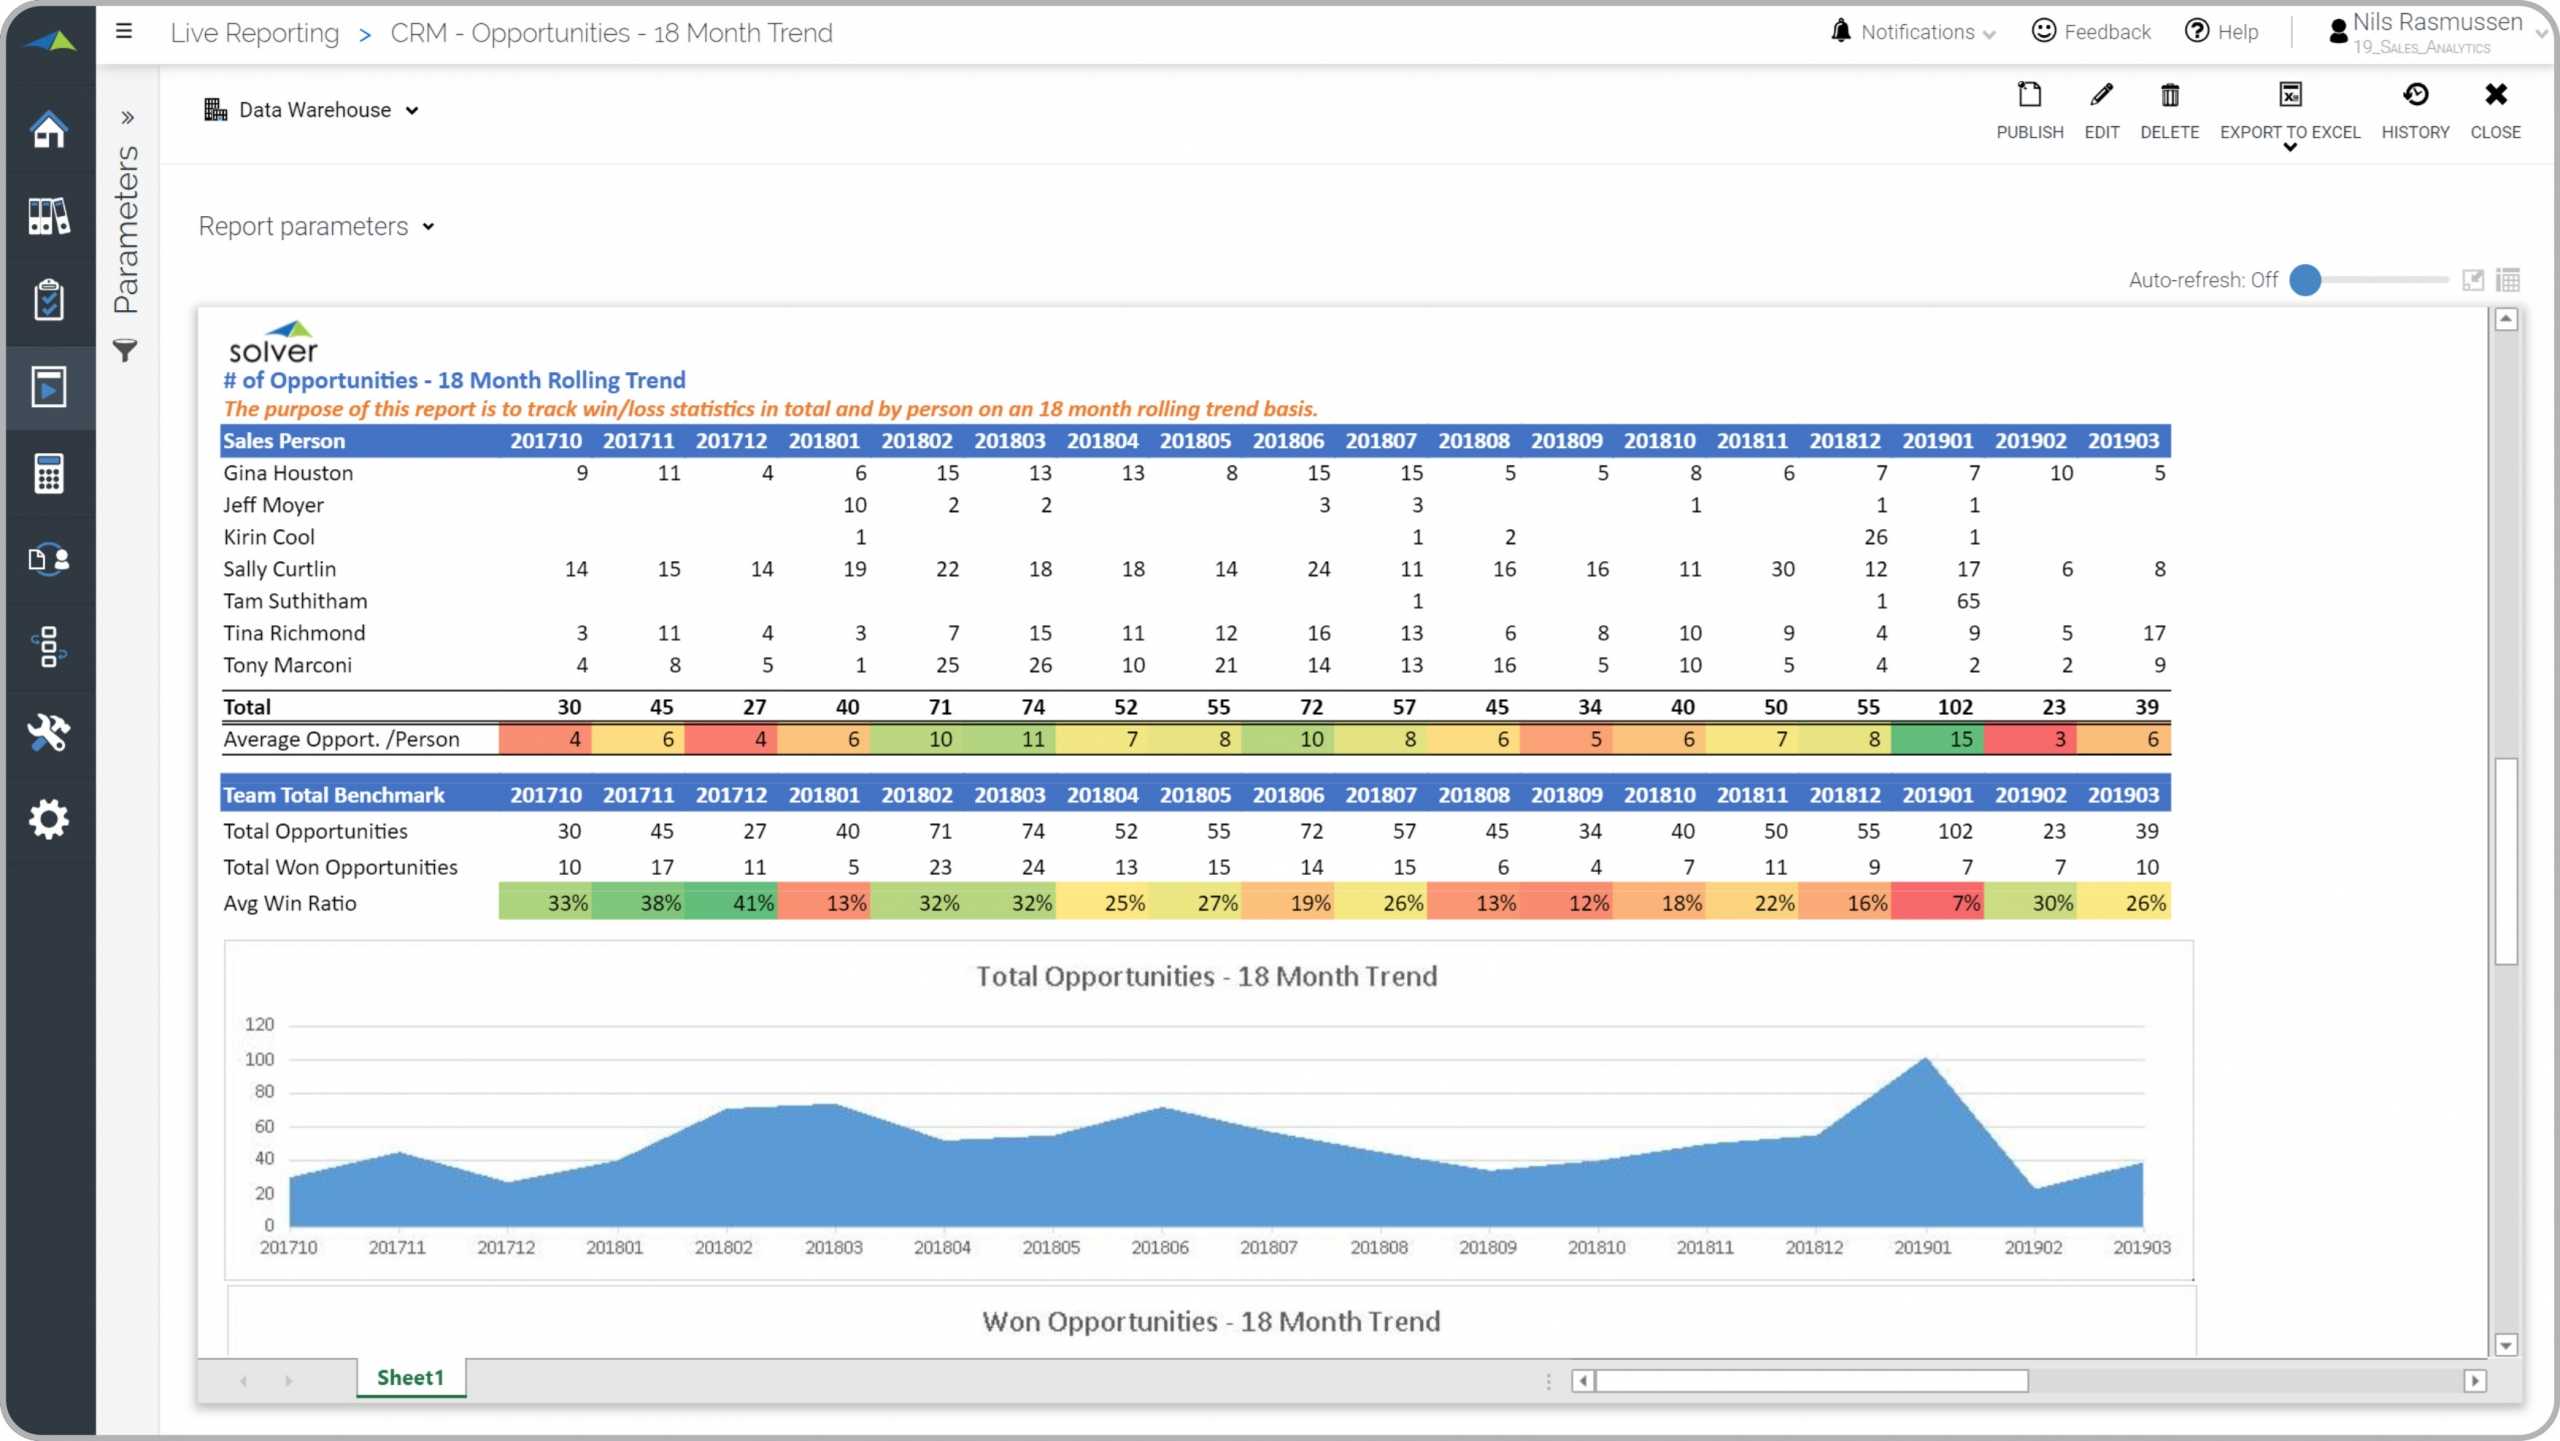Select the filter icon below toolbar

127,351
